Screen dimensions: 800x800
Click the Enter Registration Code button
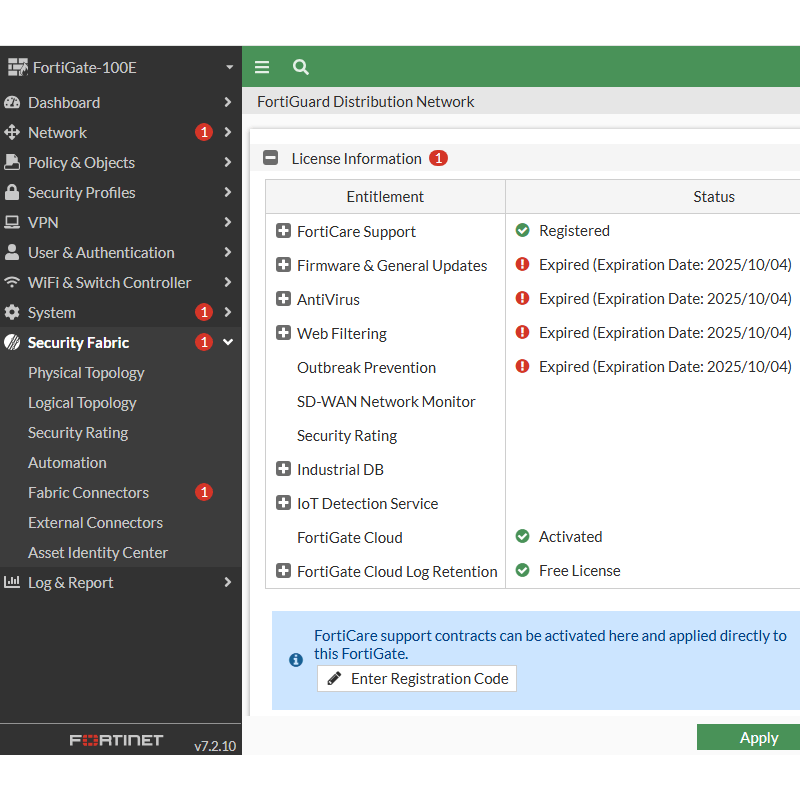coord(417,678)
